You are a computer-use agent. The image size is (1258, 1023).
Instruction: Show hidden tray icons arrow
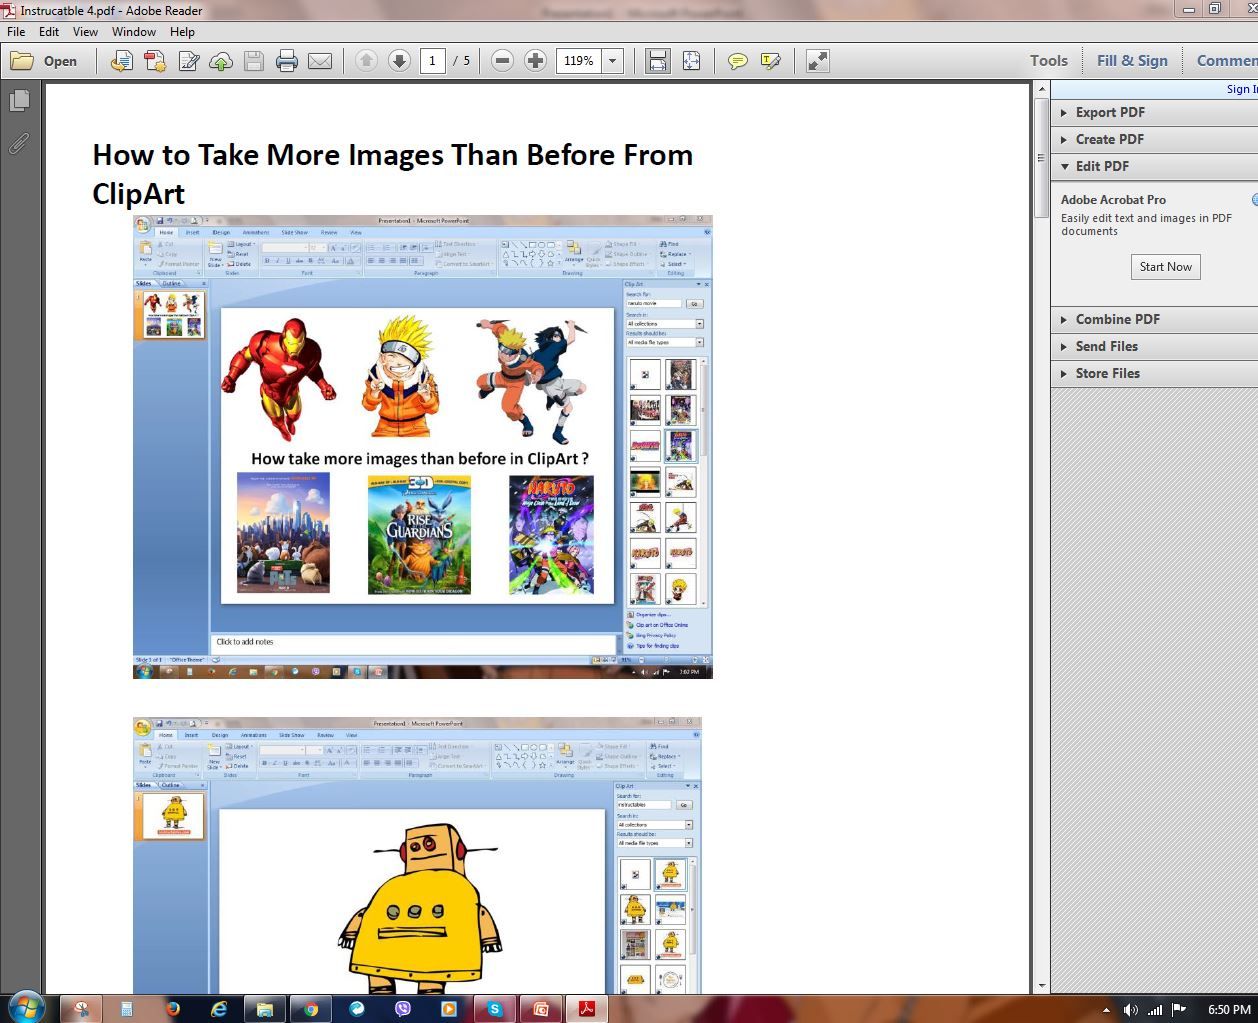coord(1105,1009)
